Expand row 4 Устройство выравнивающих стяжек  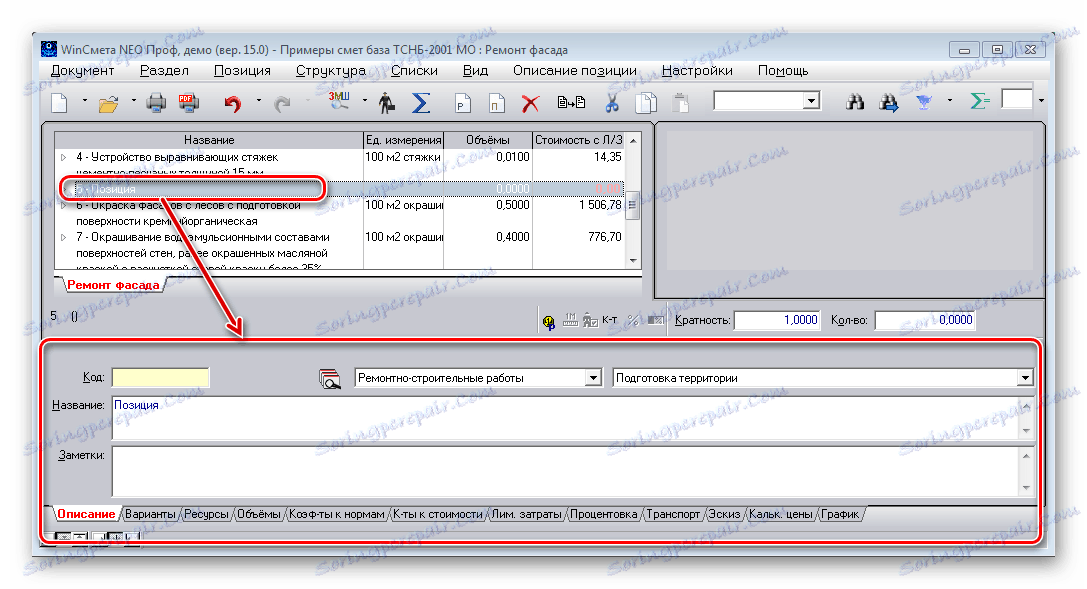click(63, 157)
